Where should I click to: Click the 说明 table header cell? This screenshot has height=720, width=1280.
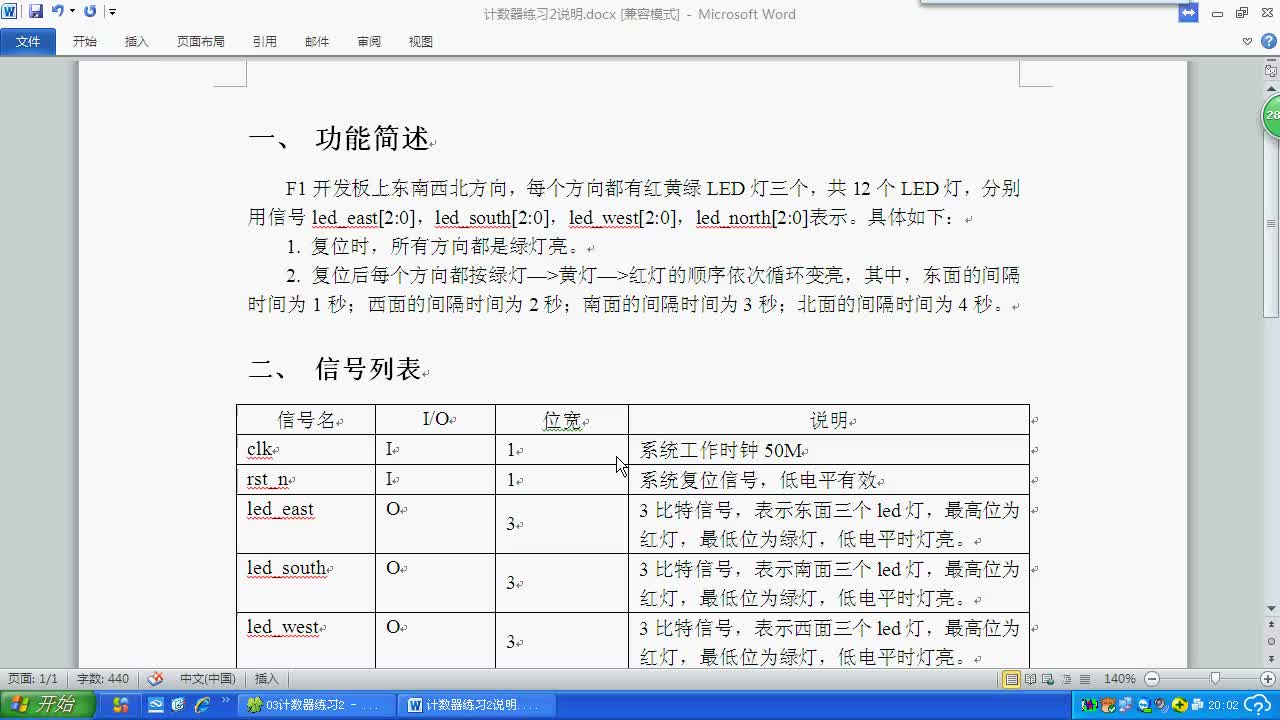pyautogui.click(x=829, y=420)
